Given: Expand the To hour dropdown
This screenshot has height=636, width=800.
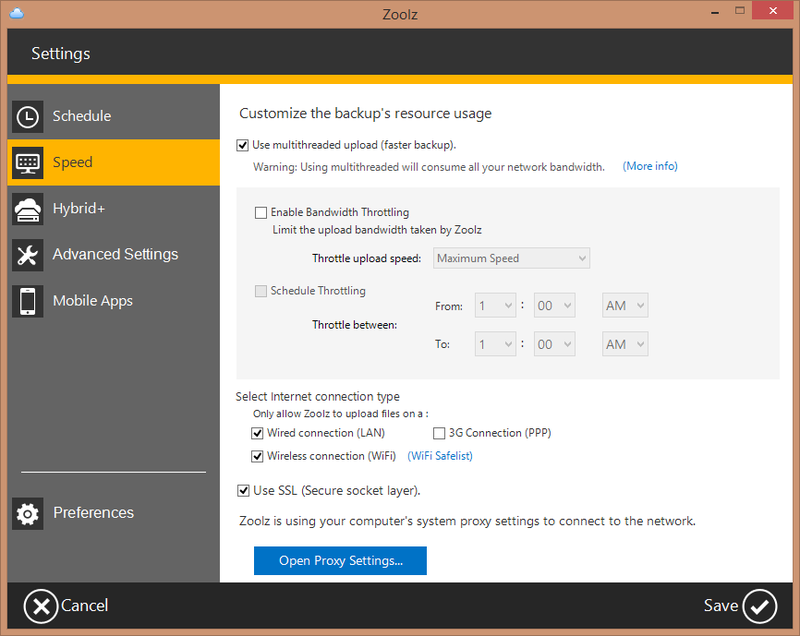Looking at the screenshot, I should 495,344.
